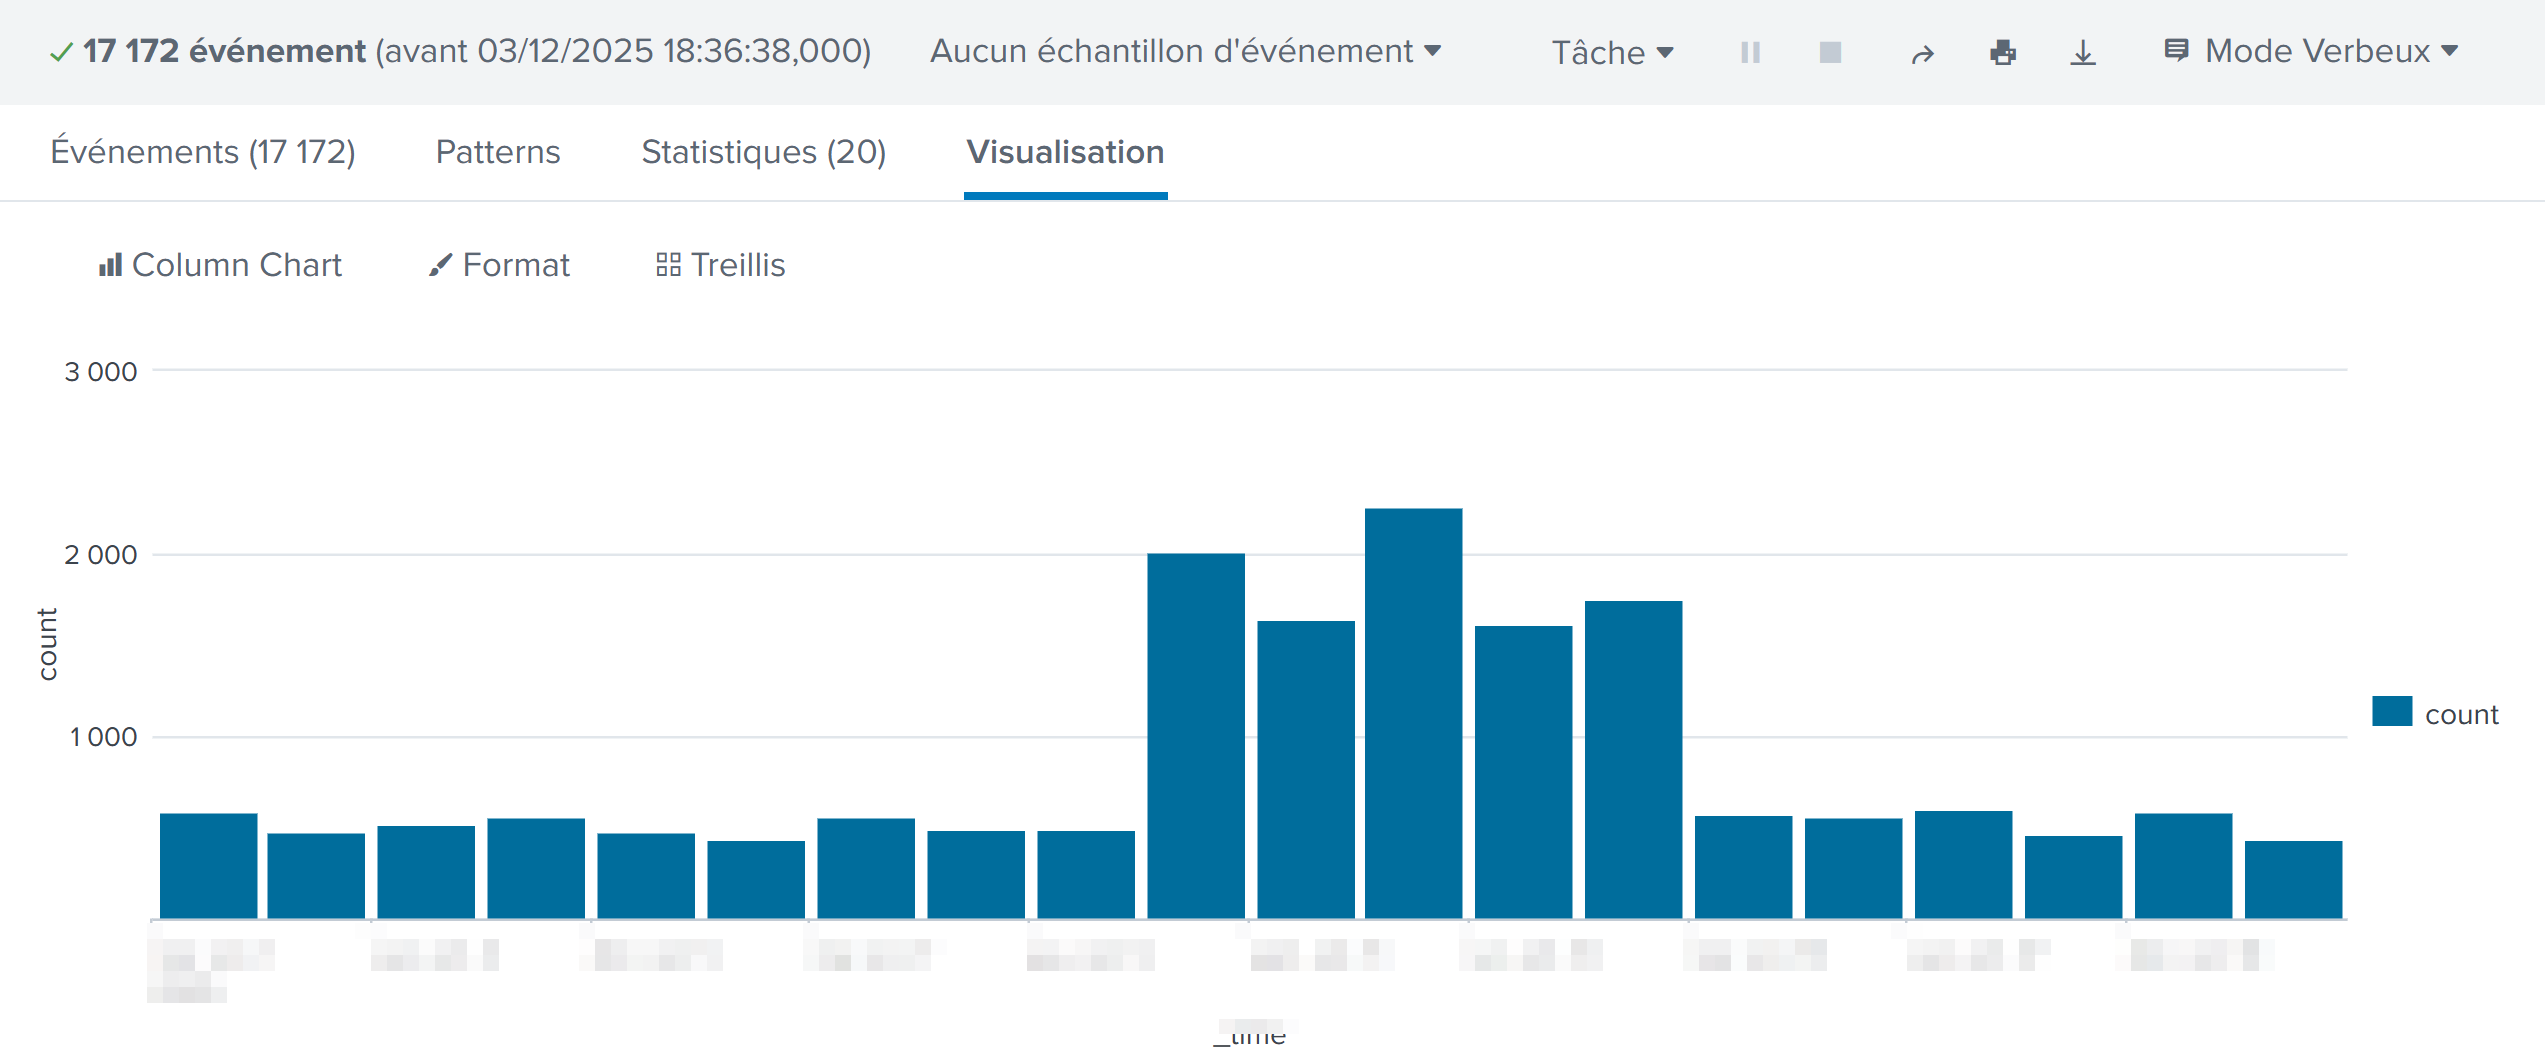Screen dimensions: 2545x1053
Task: Select the Format pencil icon
Action: [x=440, y=264]
